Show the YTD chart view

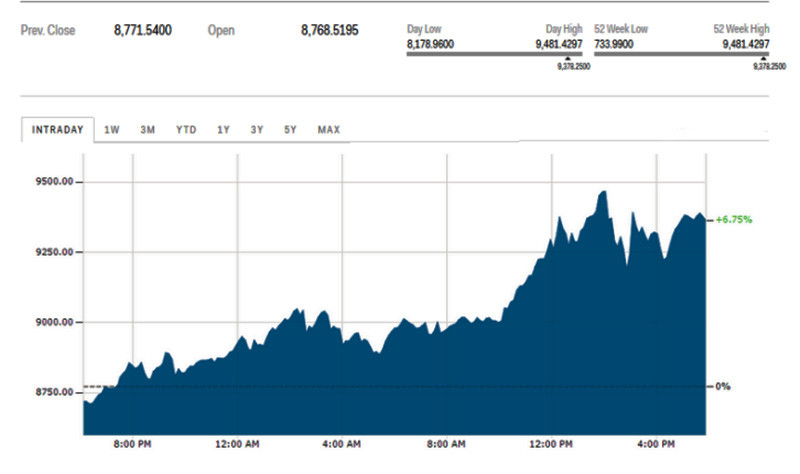tap(186, 130)
